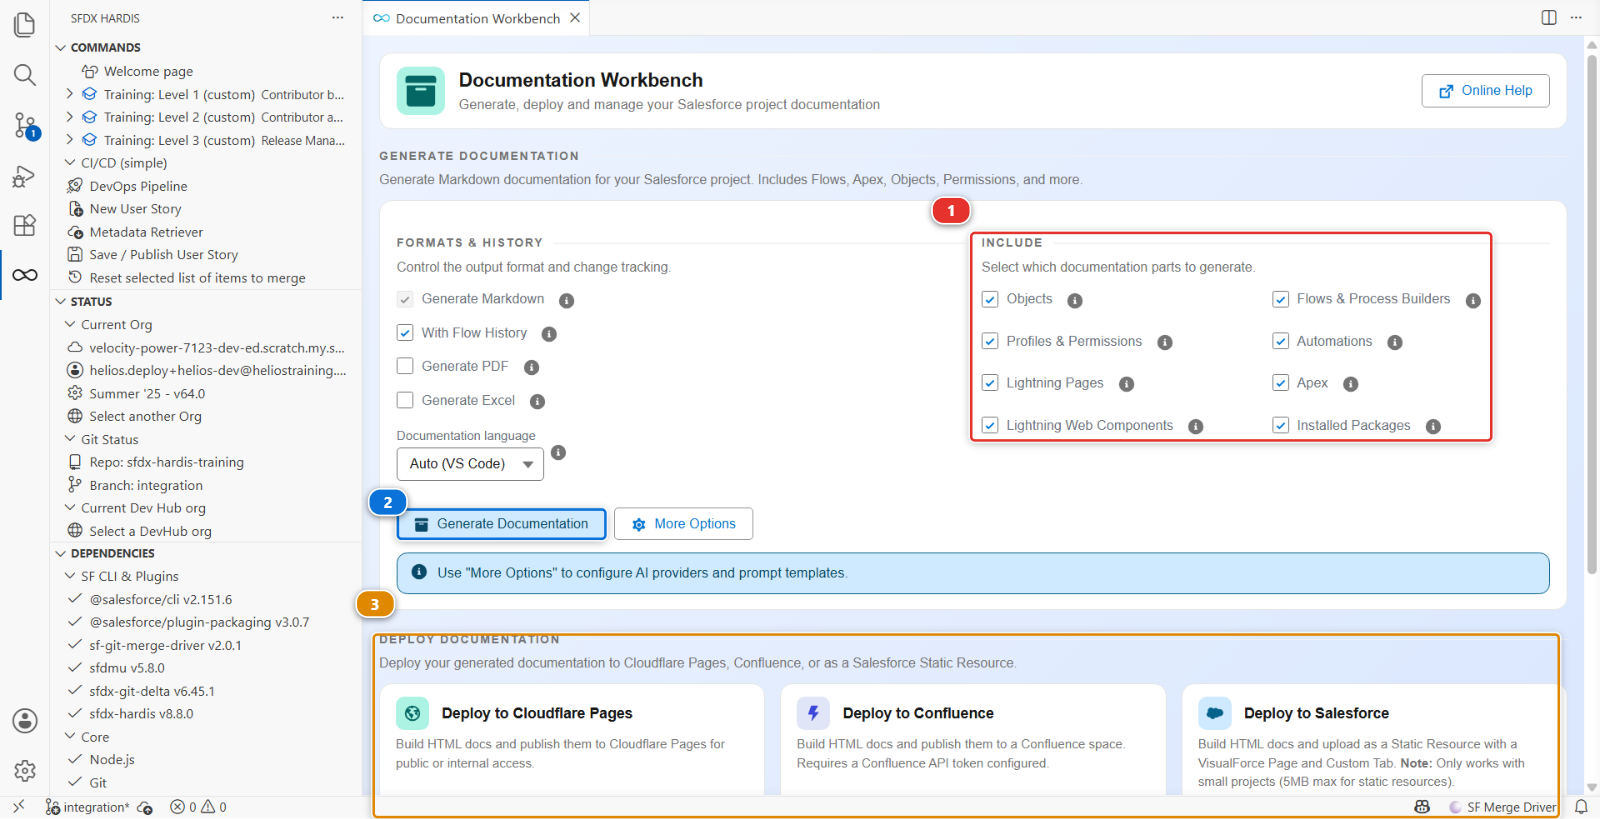
Task: Click the More Options button
Action: point(683,524)
